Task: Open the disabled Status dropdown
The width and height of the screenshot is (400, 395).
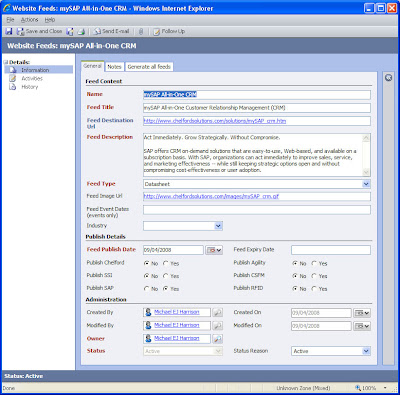Action: pos(218,351)
